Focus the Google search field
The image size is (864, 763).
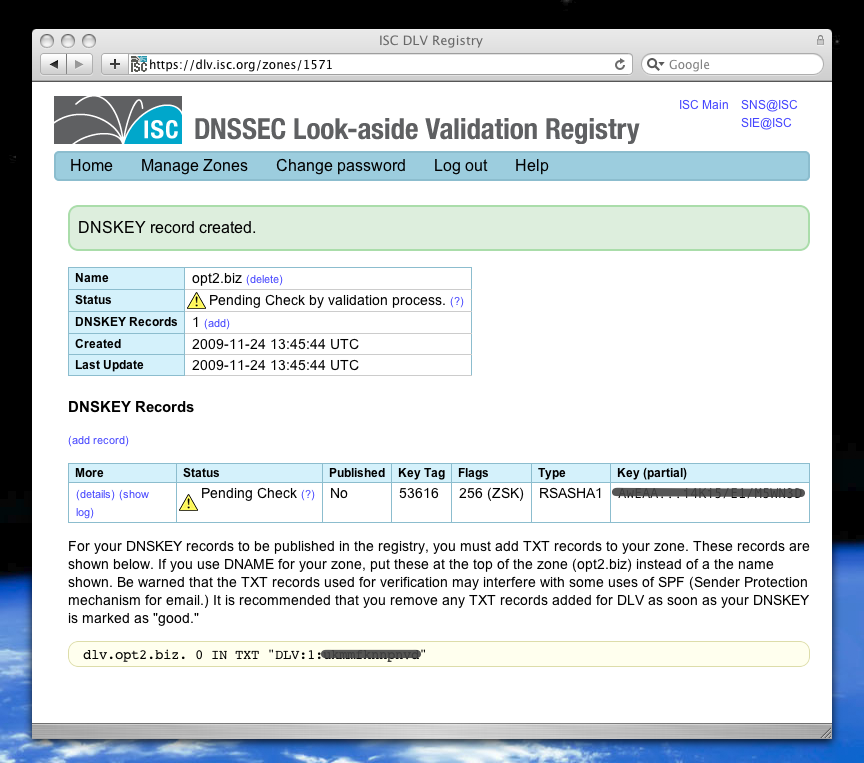click(x=732, y=64)
